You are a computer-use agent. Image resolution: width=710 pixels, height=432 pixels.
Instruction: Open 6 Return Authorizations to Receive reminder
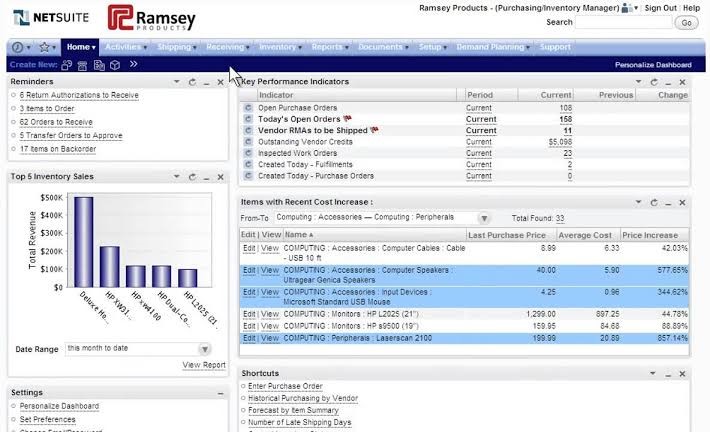tap(79, 95)
